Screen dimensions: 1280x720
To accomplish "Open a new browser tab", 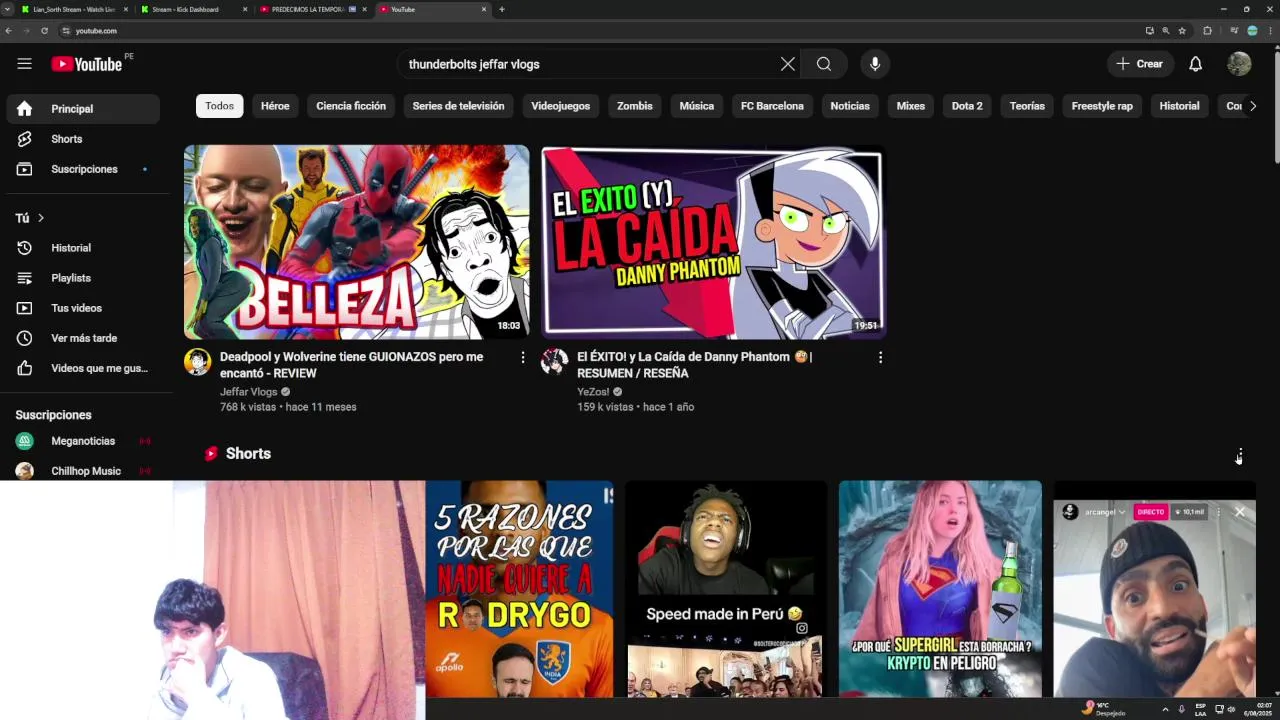I will click(502, 9).
